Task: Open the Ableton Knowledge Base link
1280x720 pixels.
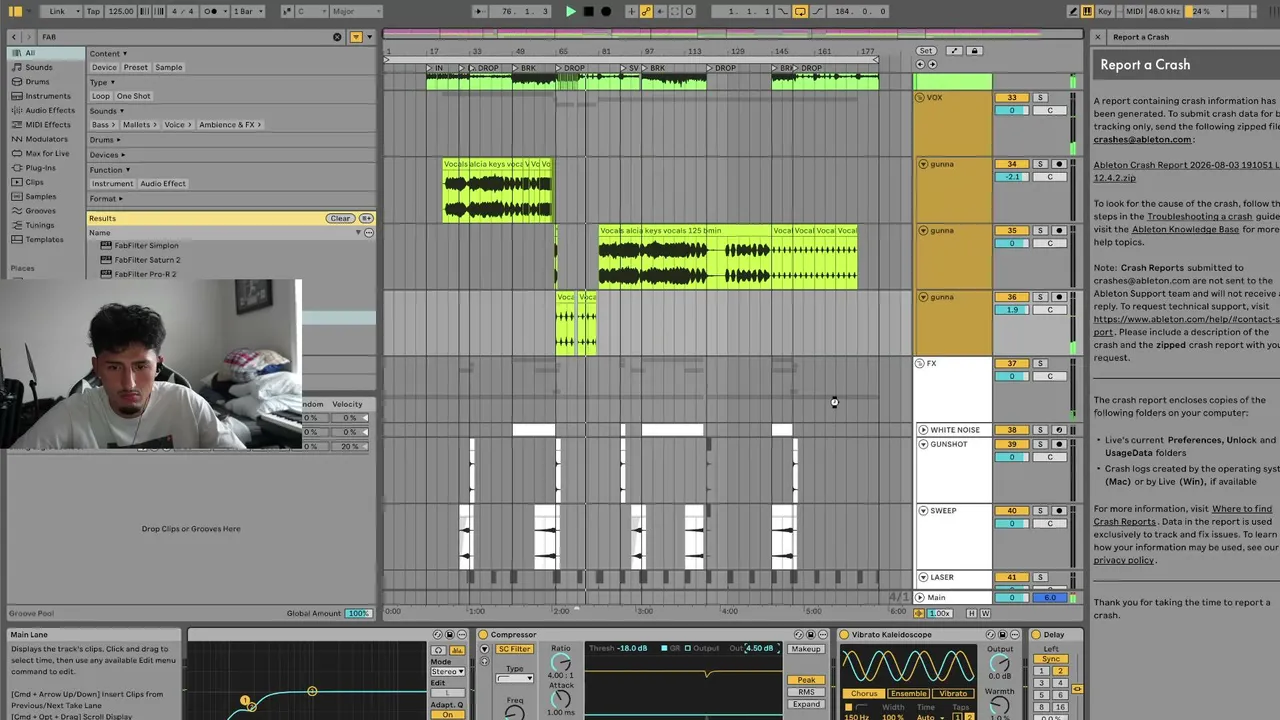Action: [x=1185, y=229]
